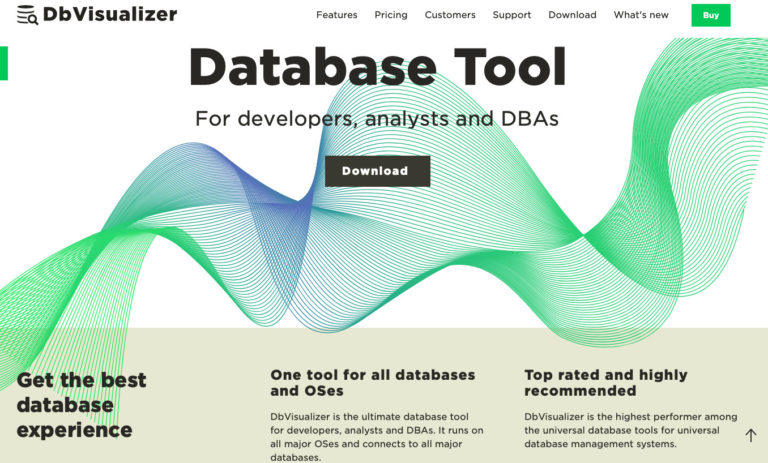Click the green Buy button
768x463 pixels.
click(711, 15)
